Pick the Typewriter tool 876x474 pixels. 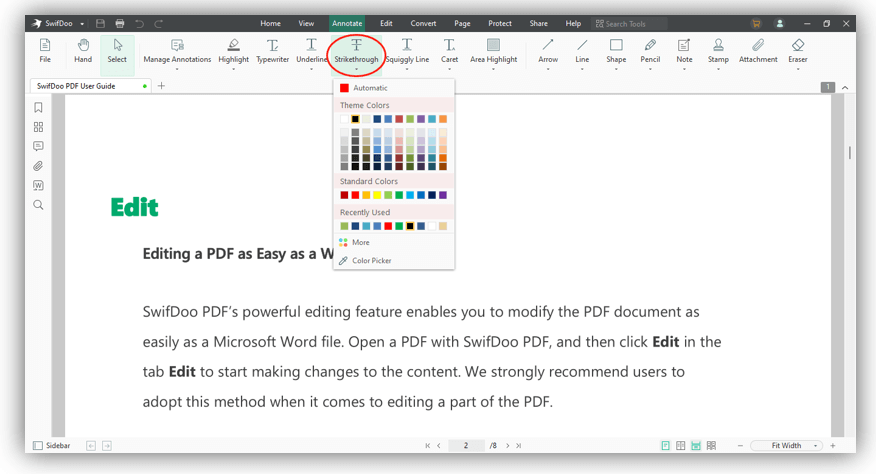273,50
